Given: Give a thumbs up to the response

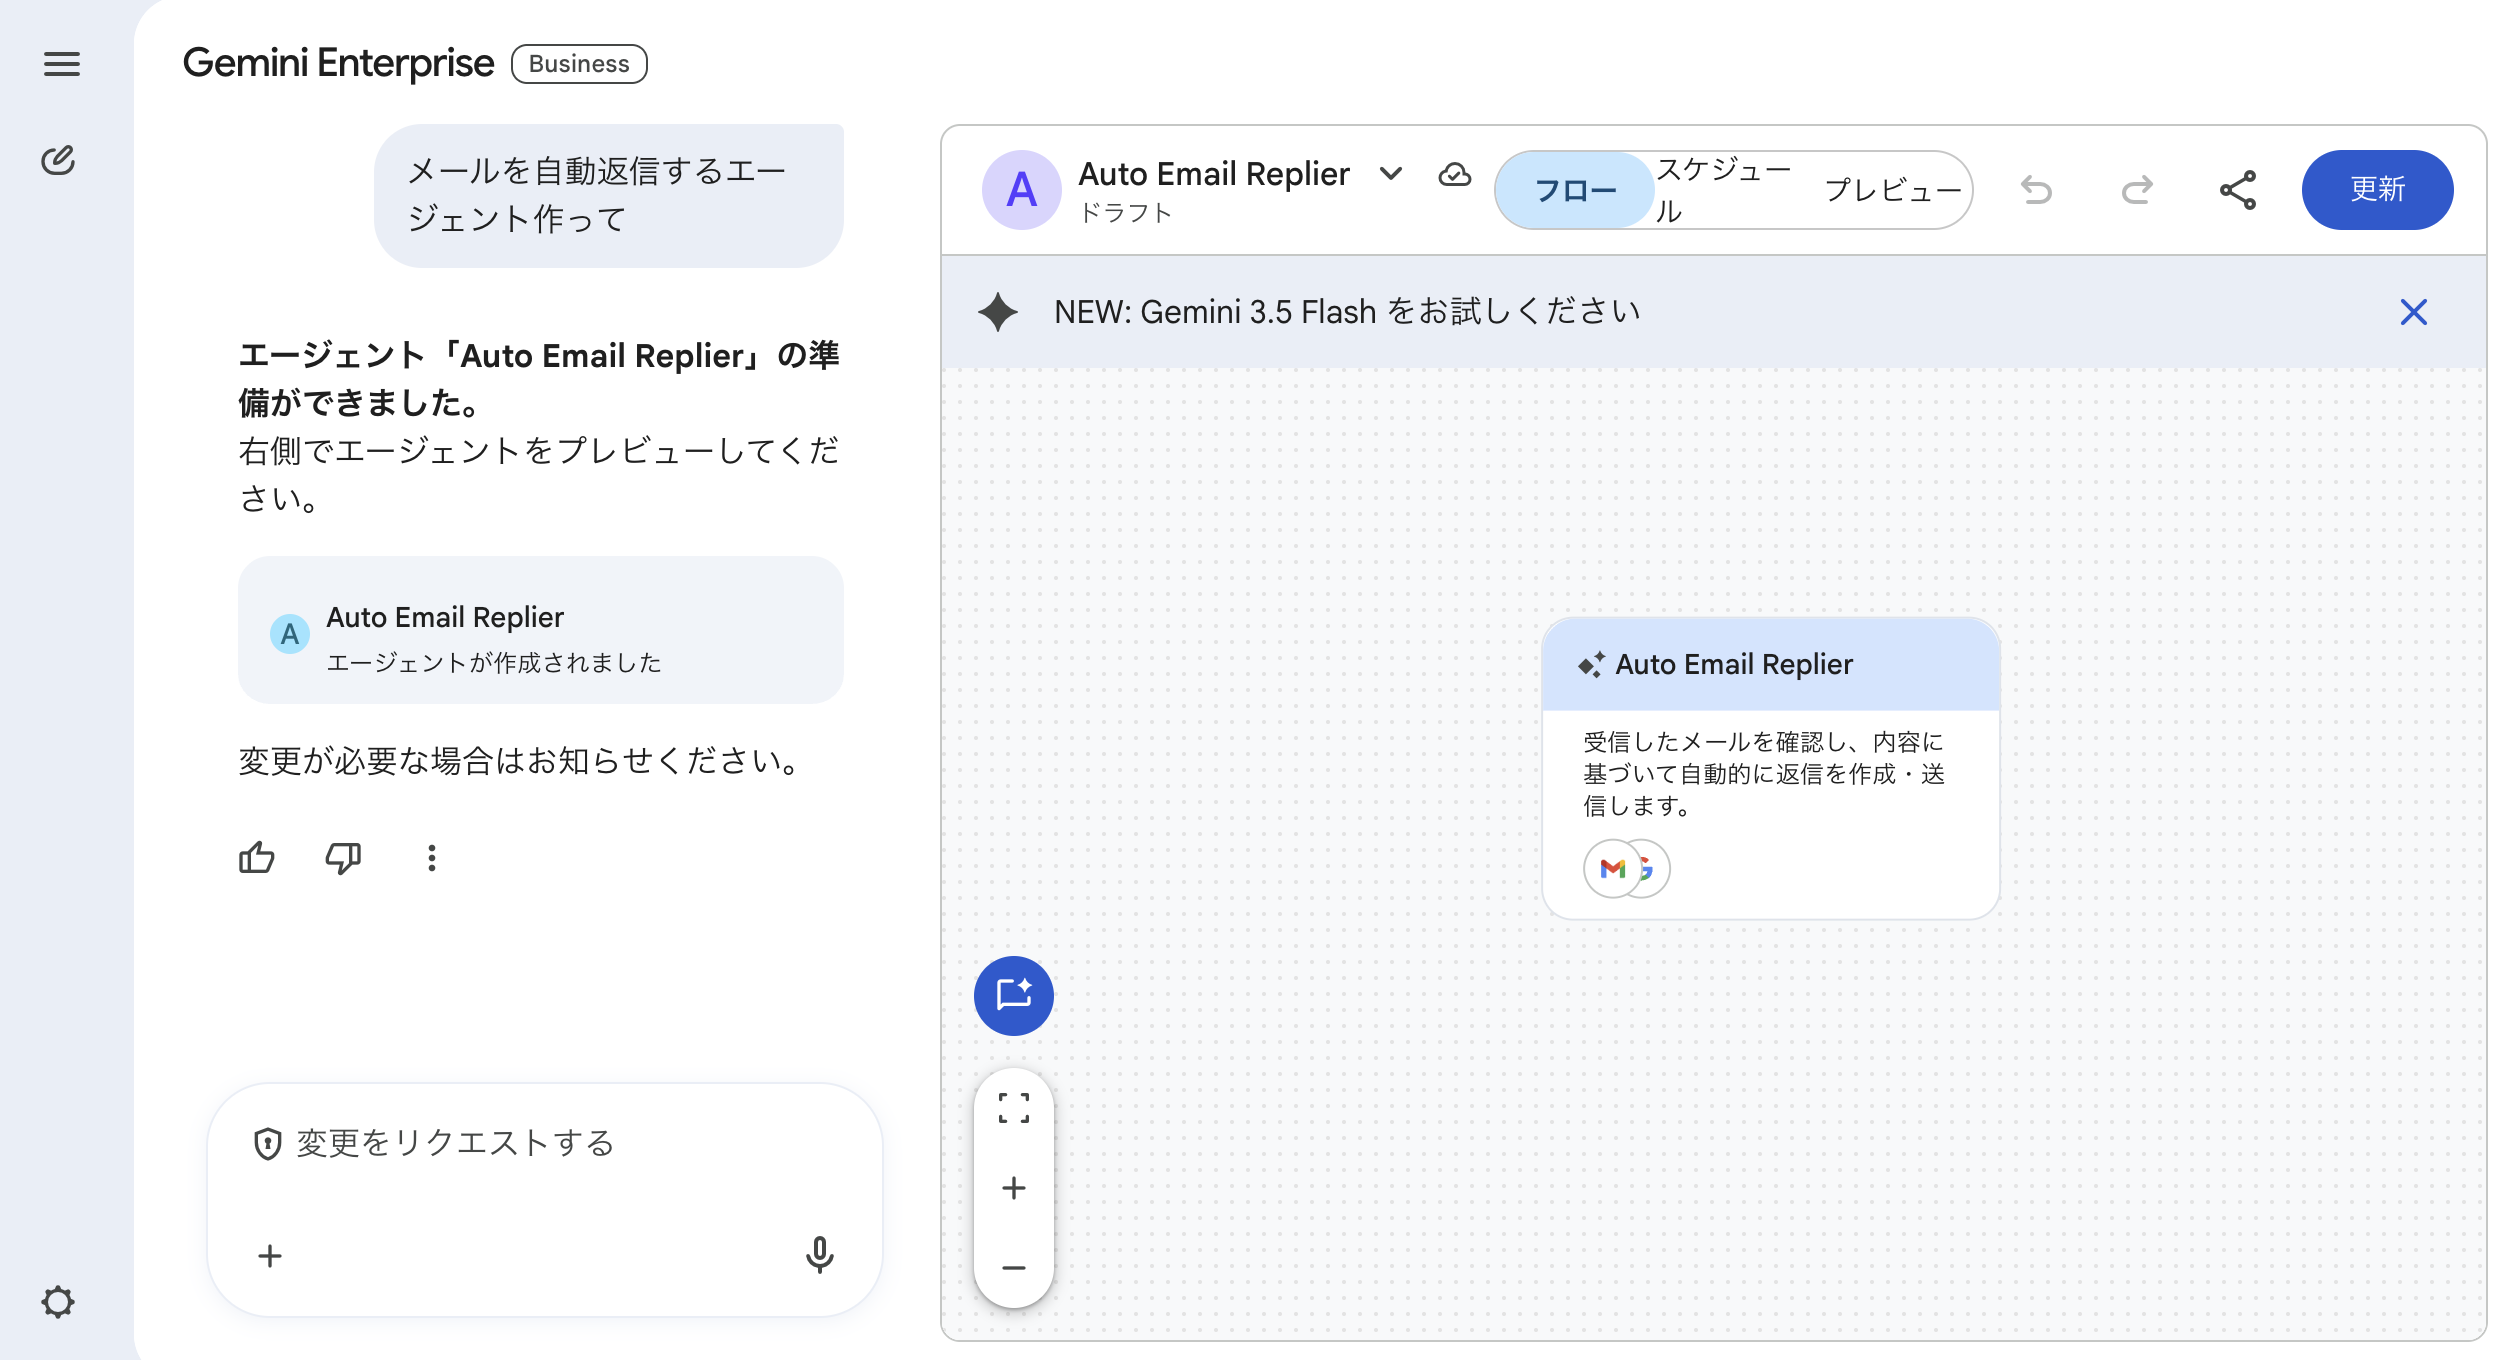Looking at the screenshot, I should (x=257, y=857).
